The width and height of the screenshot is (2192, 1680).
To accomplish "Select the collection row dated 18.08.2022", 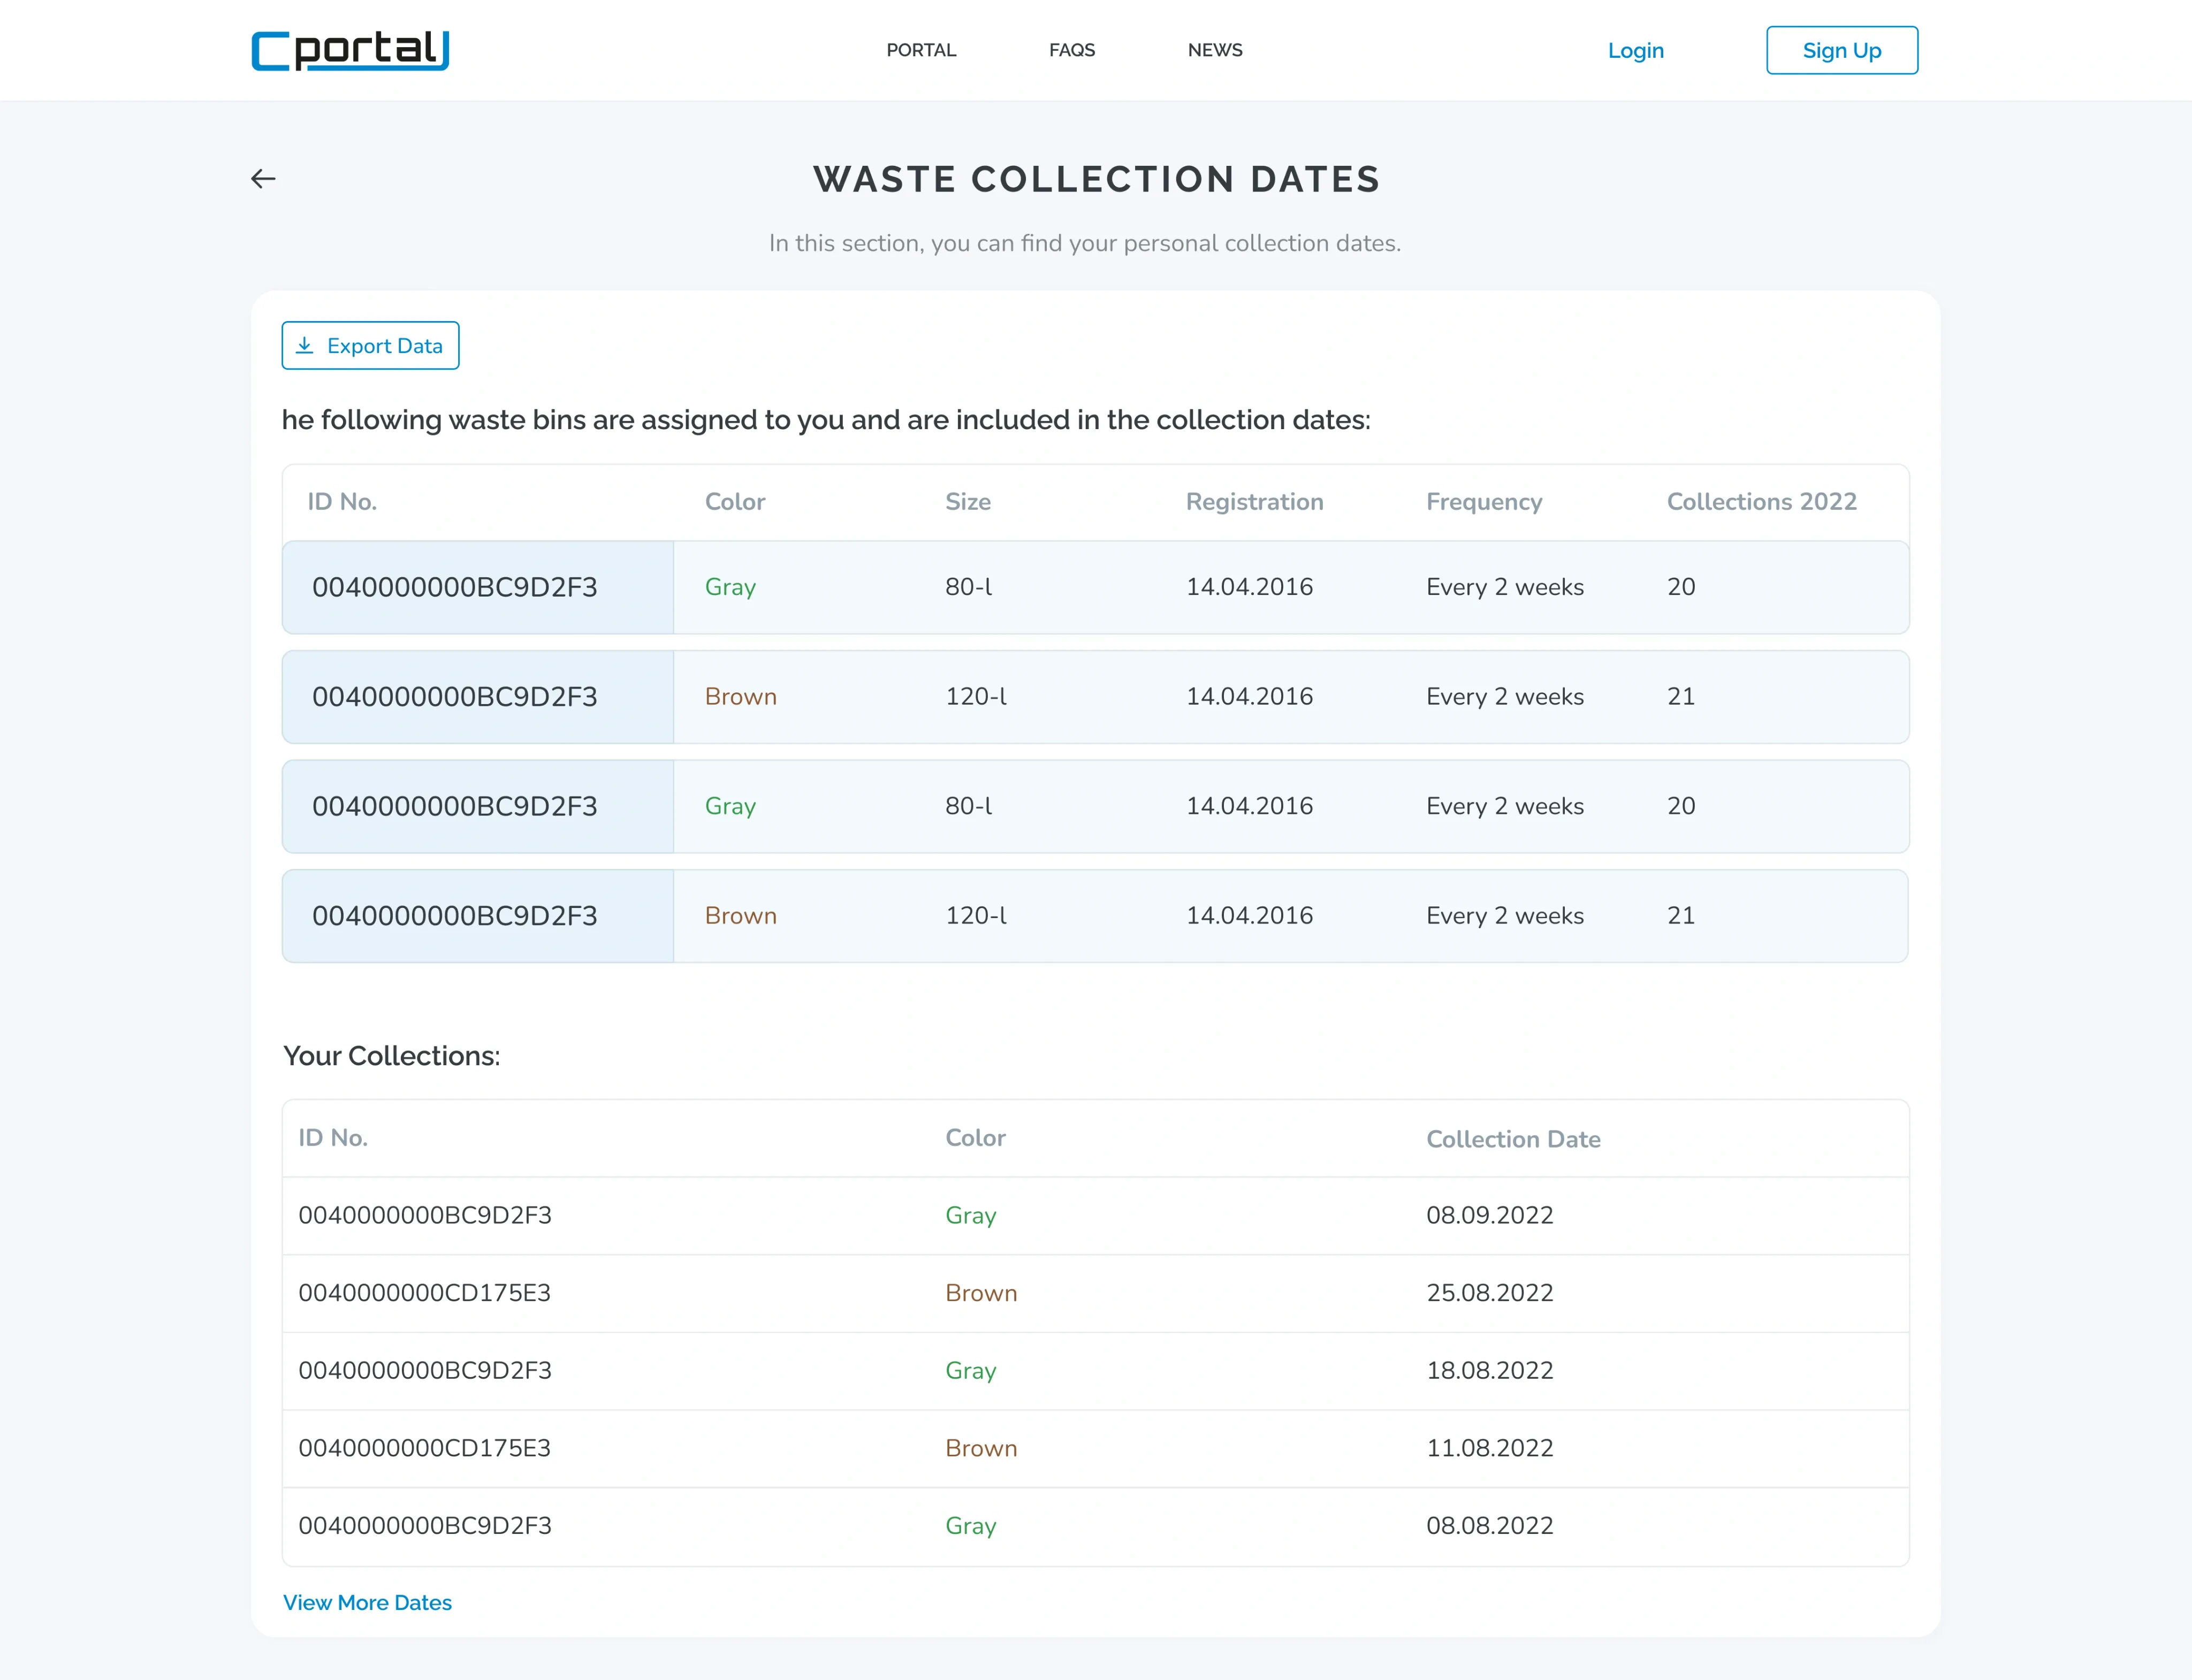I will [x=1094, y=1370].
